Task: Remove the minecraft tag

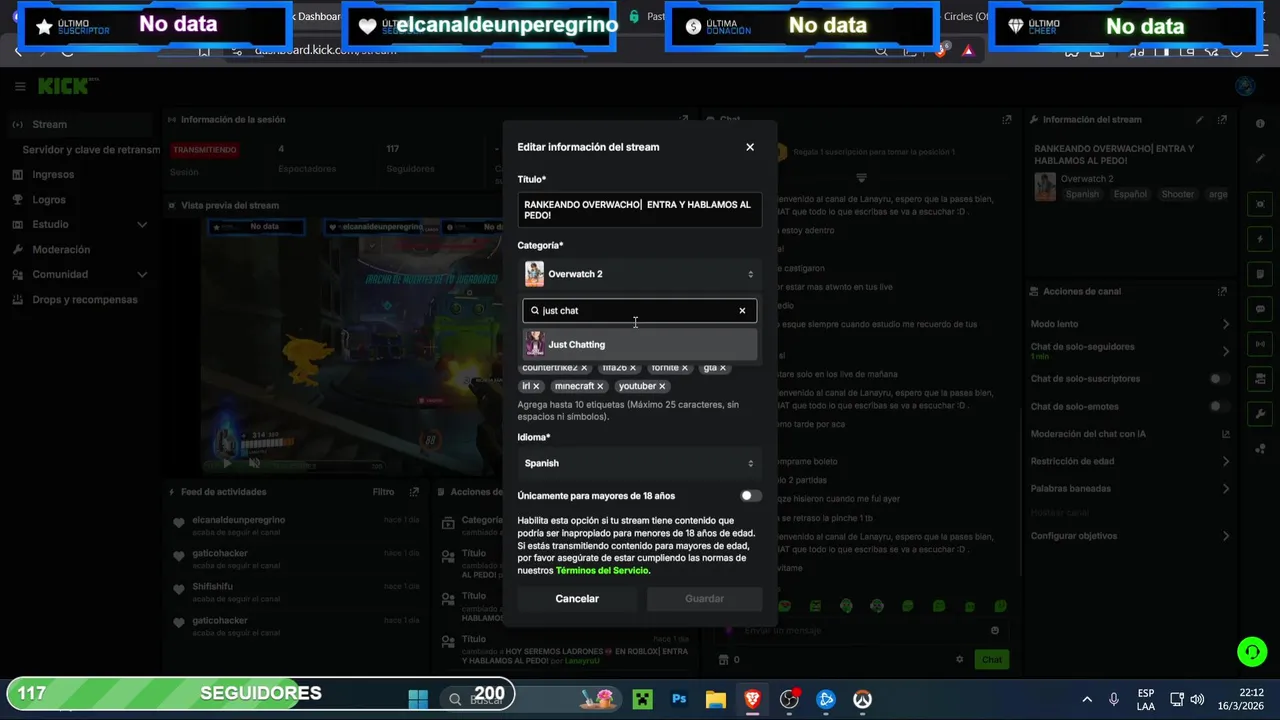Action: (600, 386)
